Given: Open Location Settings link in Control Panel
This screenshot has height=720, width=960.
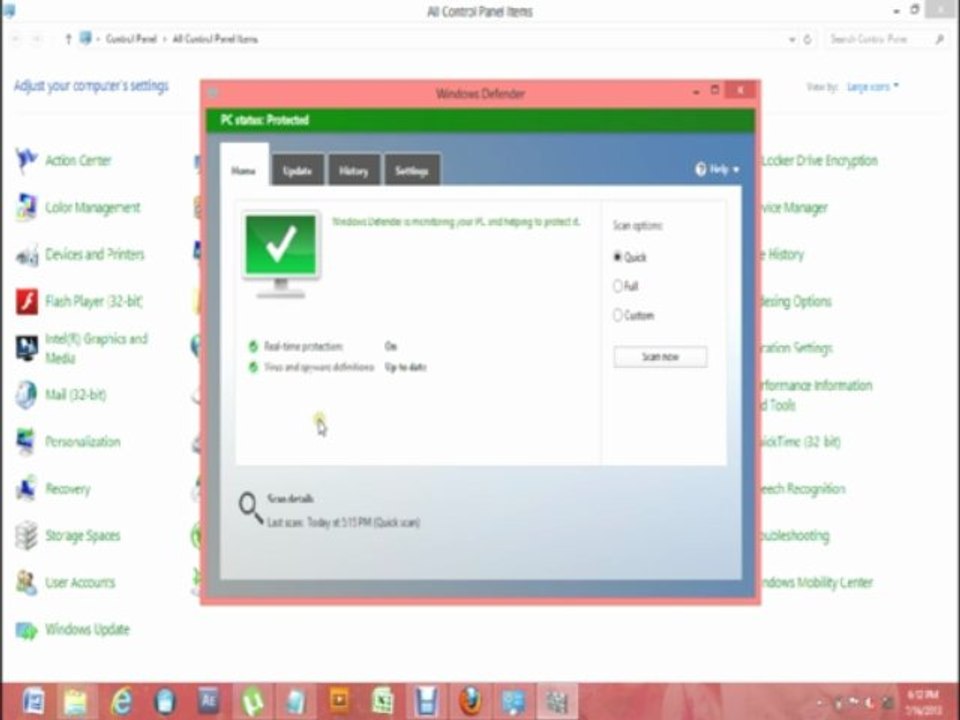Looking at the screenshot, I should click(797, 348).
